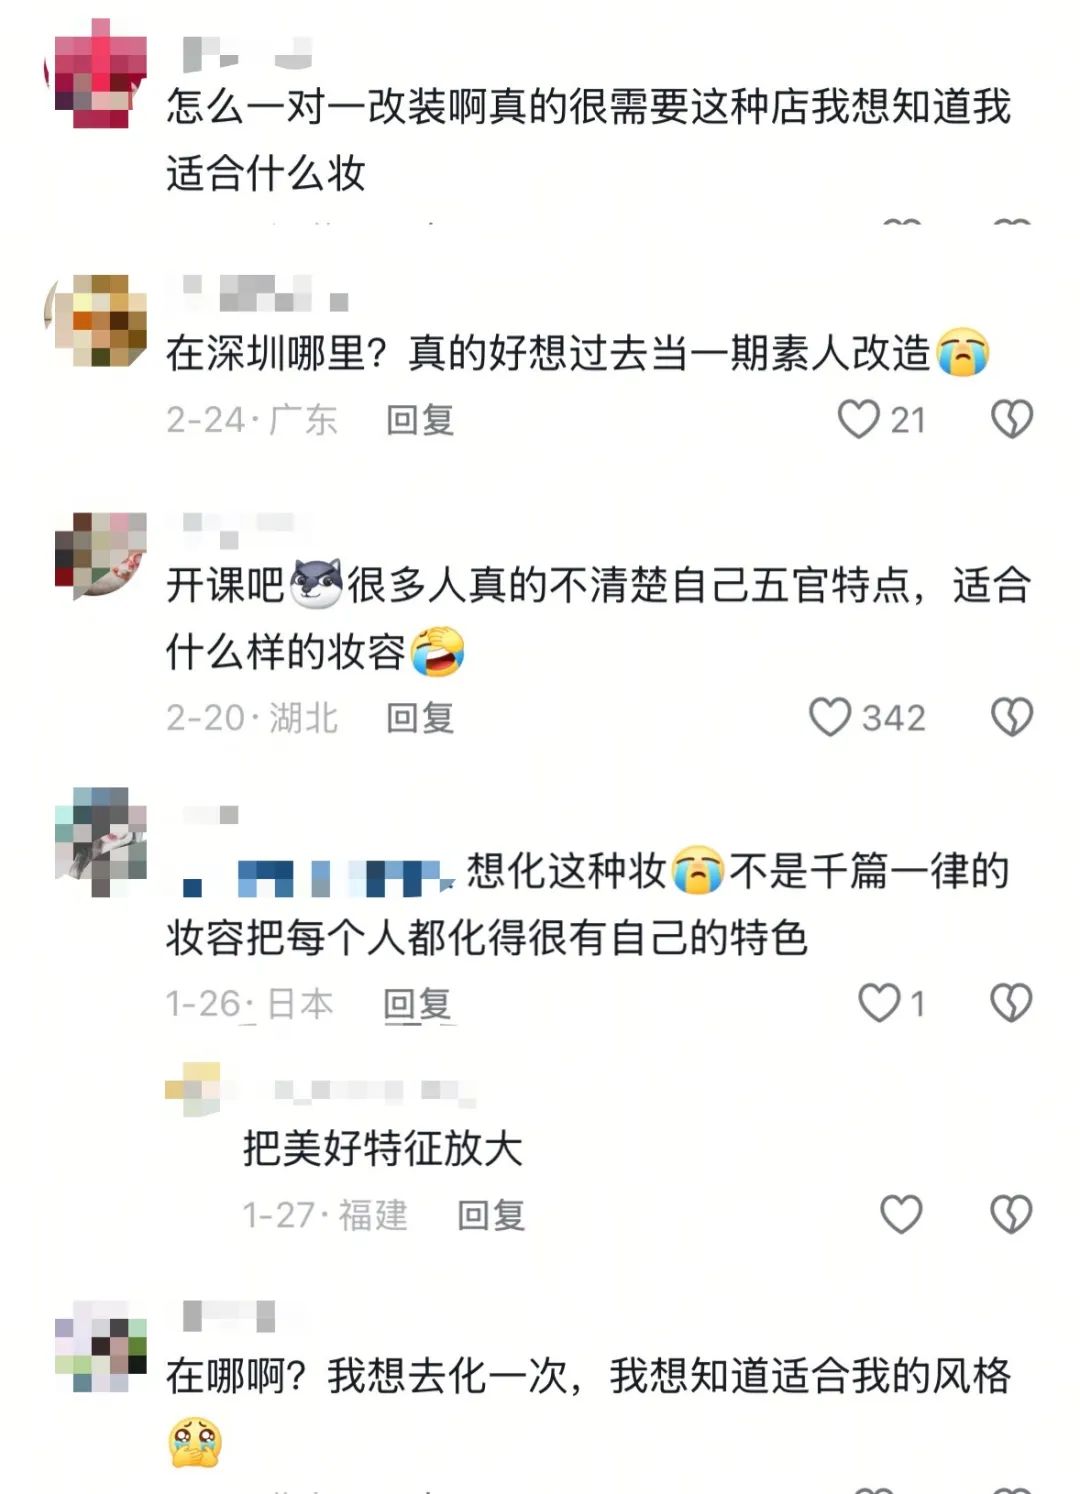This screenshot has width=1080, height=1494.
Task: Open avatar beside the 想化这种妆 comment
Action: pyautogui.click(x=99, y=842)
